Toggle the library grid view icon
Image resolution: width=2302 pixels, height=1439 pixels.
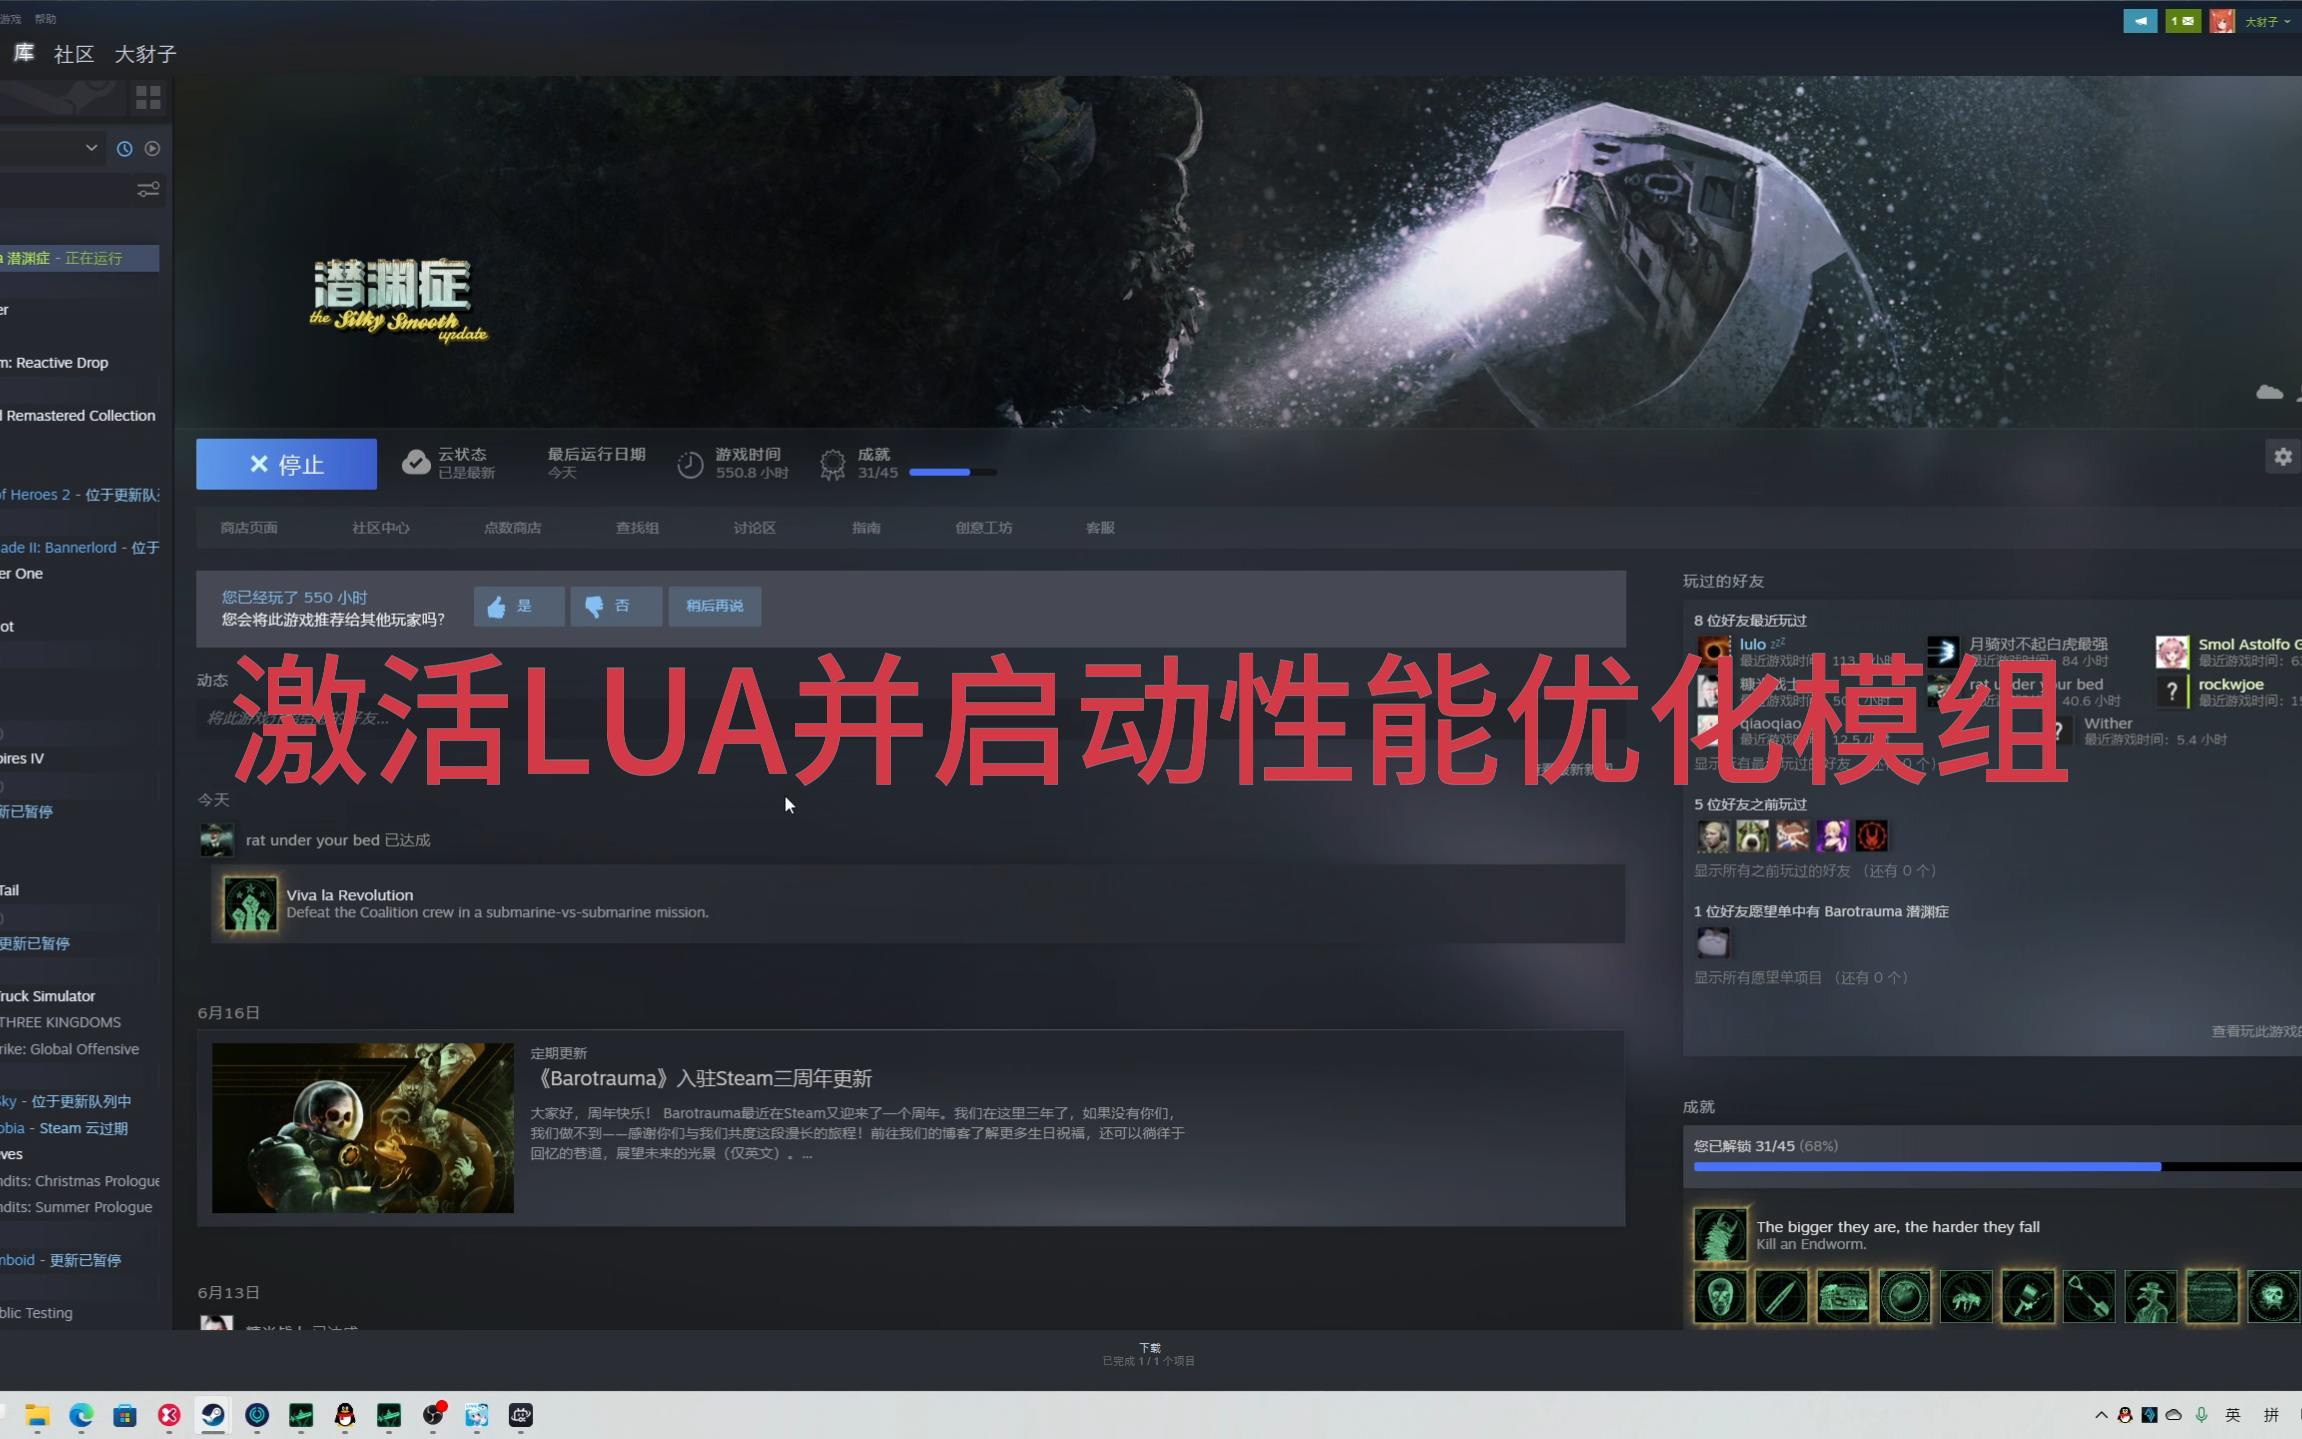pyautogui.click(x=148, y=97)
